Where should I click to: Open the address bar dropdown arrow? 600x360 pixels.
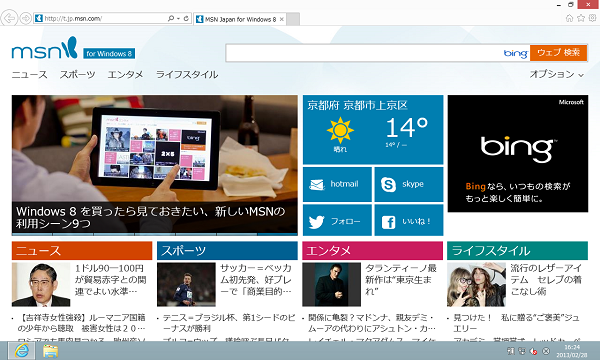[178, 18]
